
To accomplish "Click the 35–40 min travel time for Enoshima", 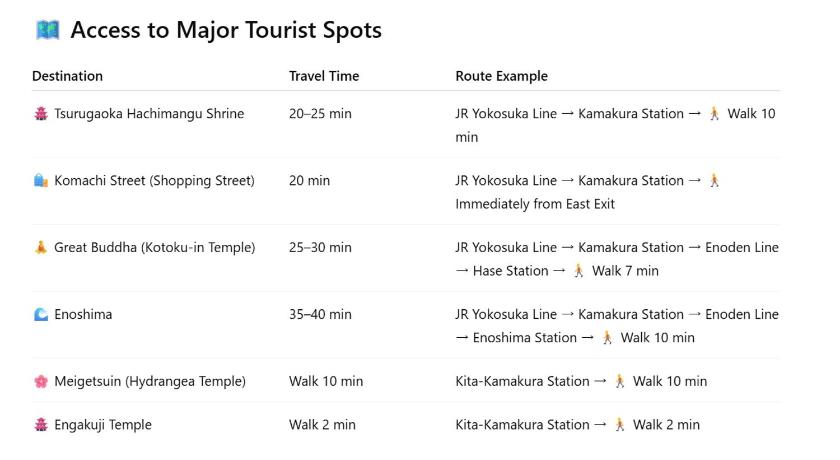I will (x=320, y=314).
